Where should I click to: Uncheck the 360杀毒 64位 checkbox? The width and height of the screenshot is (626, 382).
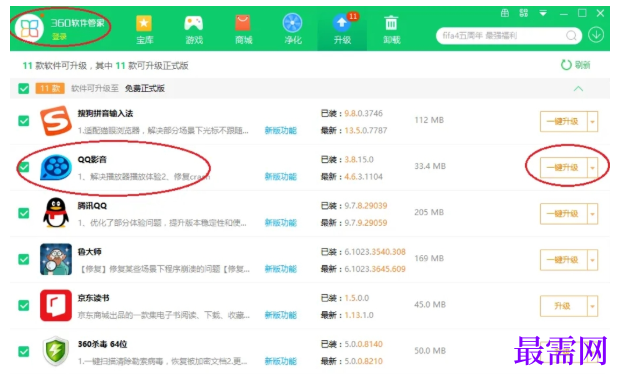click(24, 352)
